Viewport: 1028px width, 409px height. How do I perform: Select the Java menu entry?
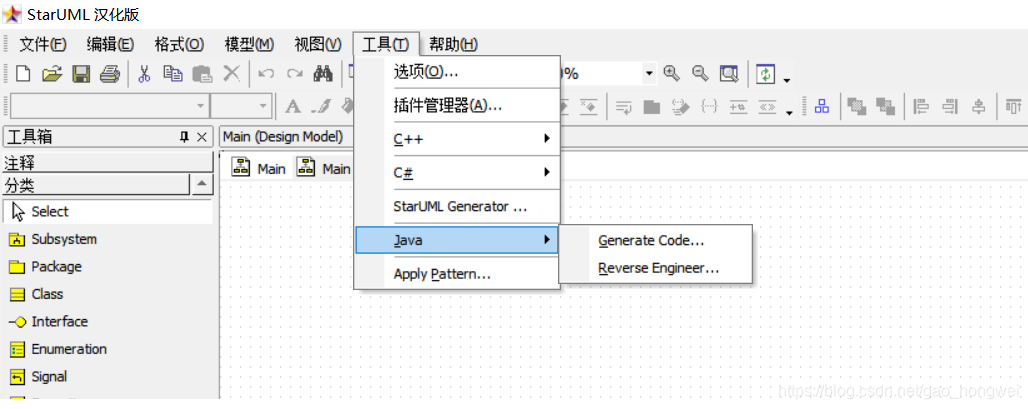pos(457,241)
